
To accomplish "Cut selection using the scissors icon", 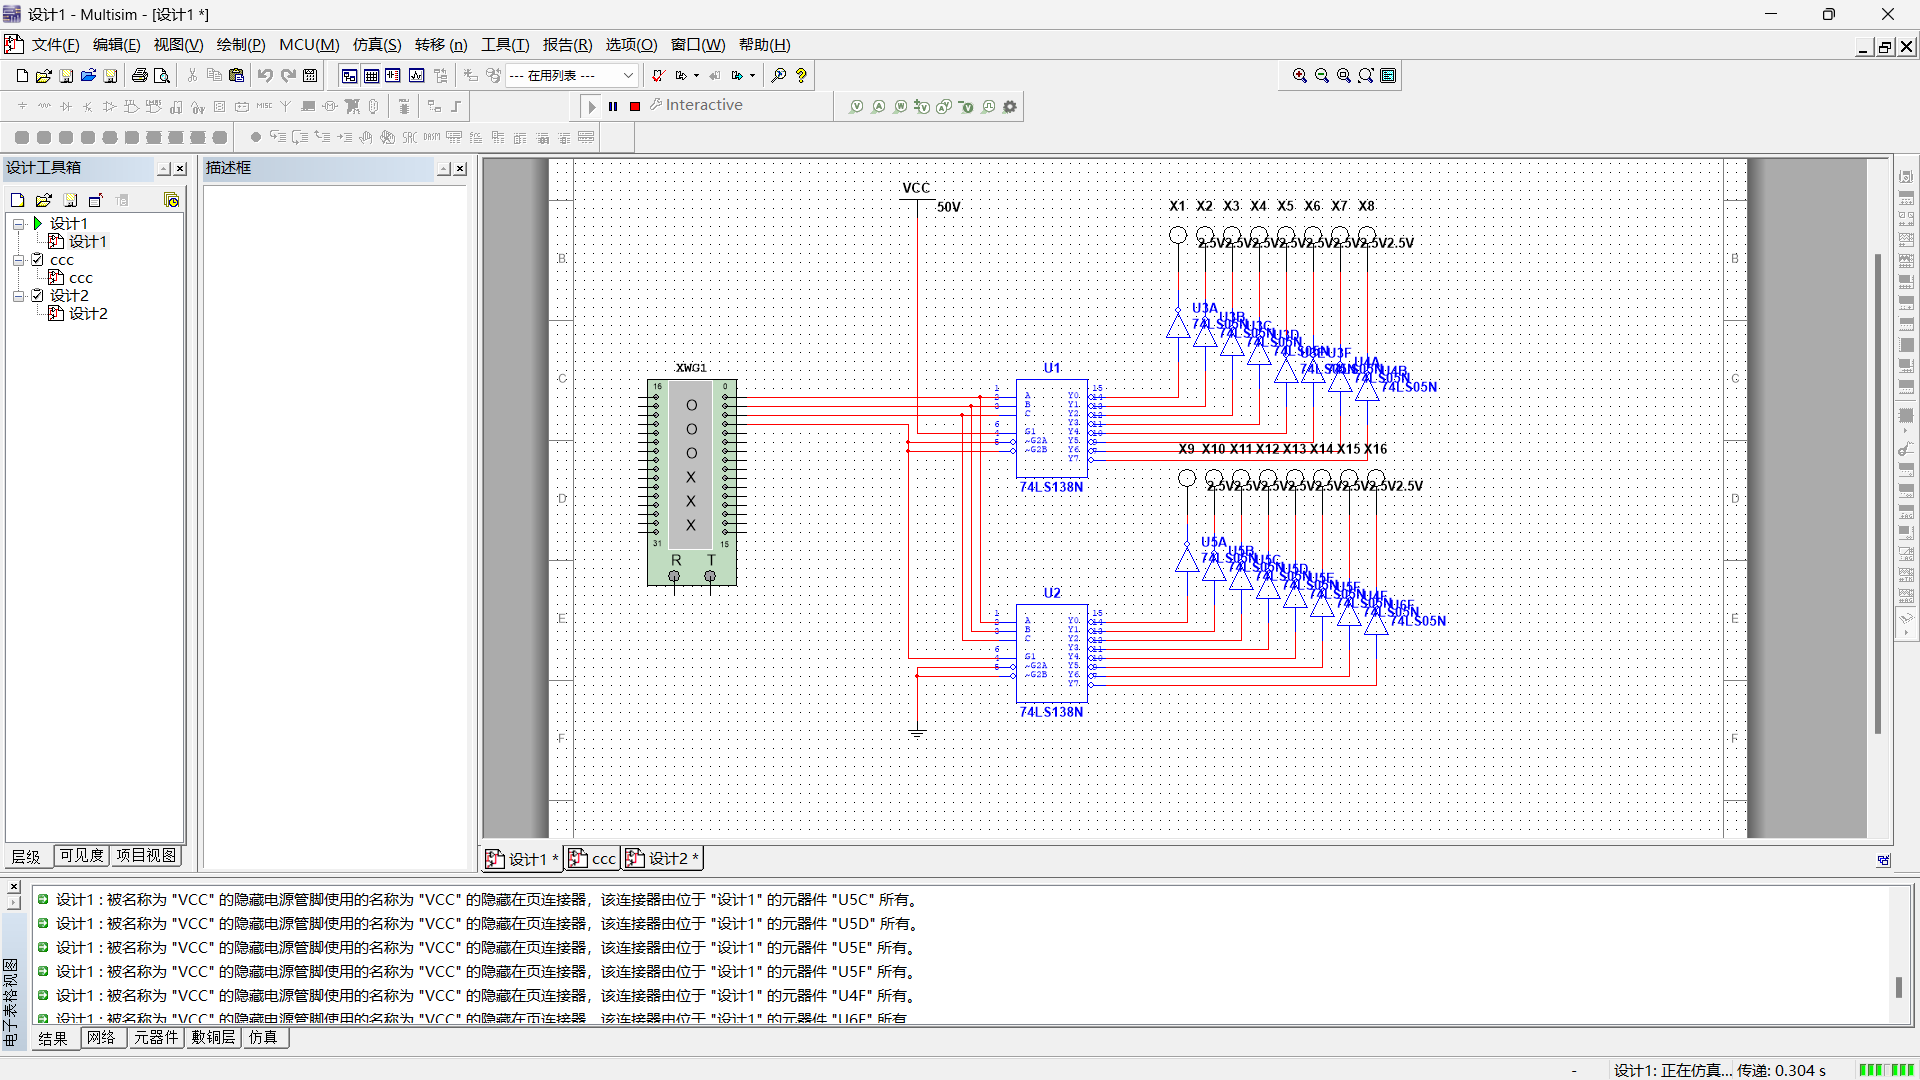I will 192,76.
